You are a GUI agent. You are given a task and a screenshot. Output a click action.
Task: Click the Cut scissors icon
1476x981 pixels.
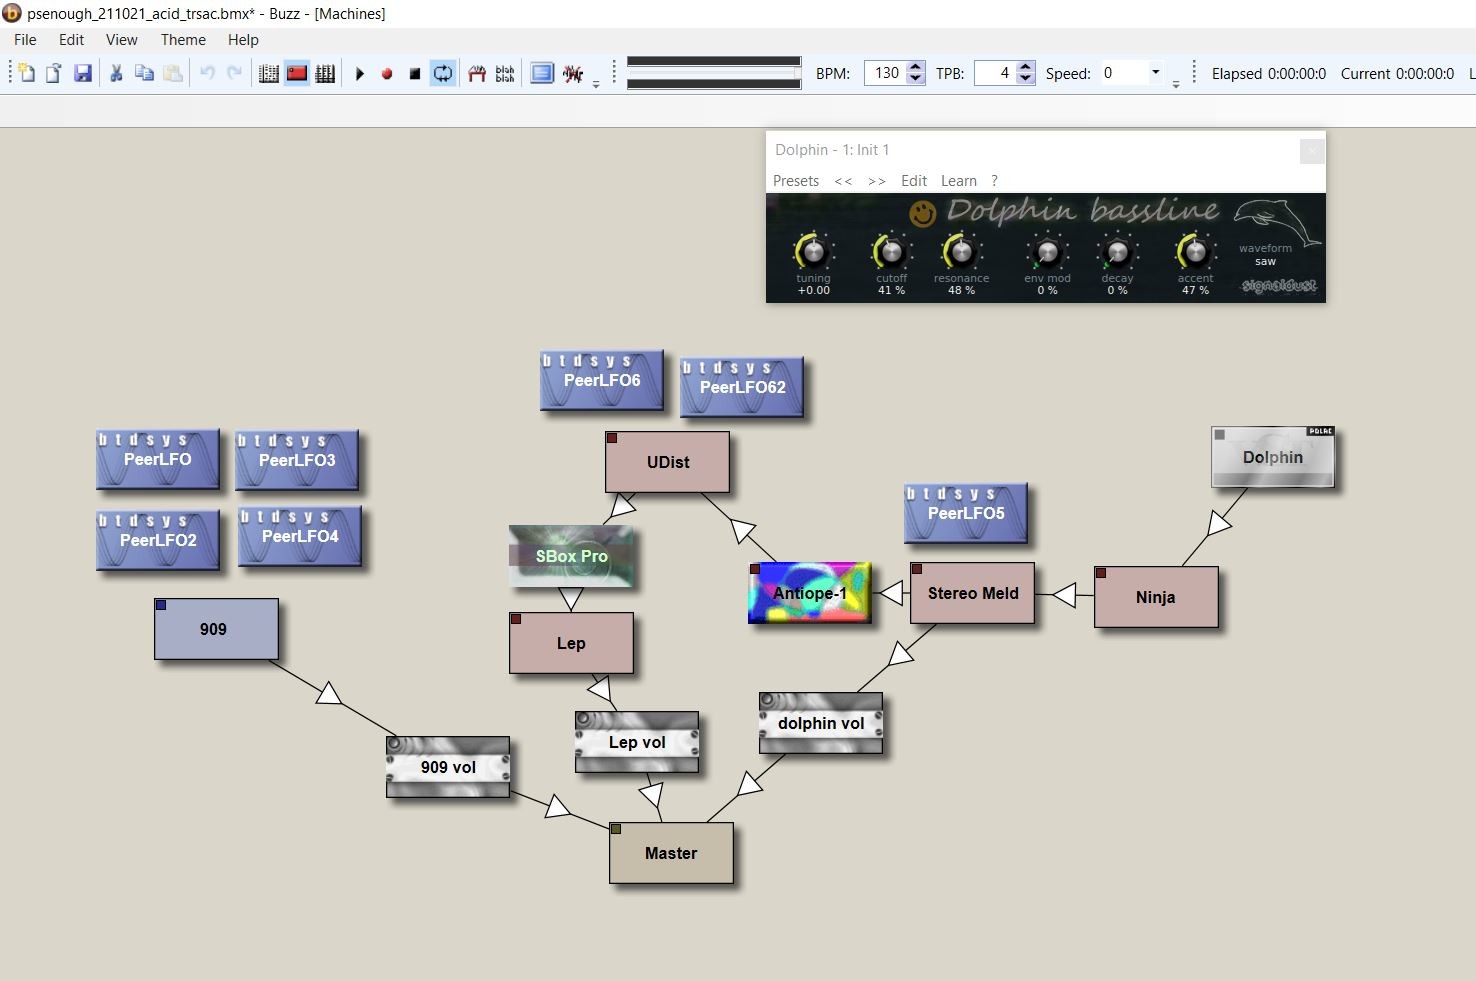116,73
